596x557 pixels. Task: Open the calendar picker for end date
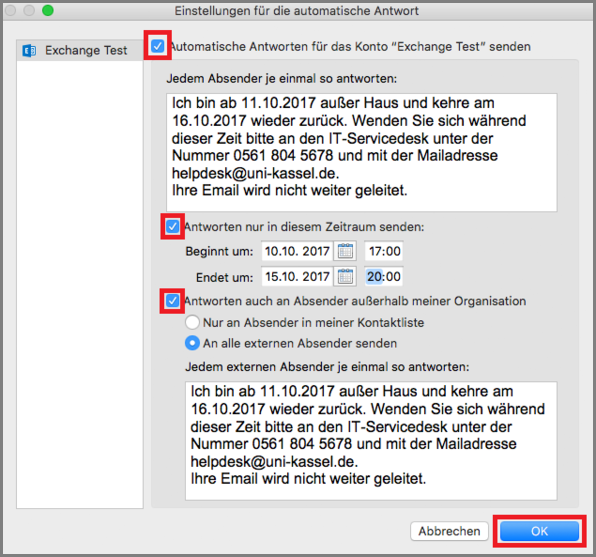tap(345, 276)
